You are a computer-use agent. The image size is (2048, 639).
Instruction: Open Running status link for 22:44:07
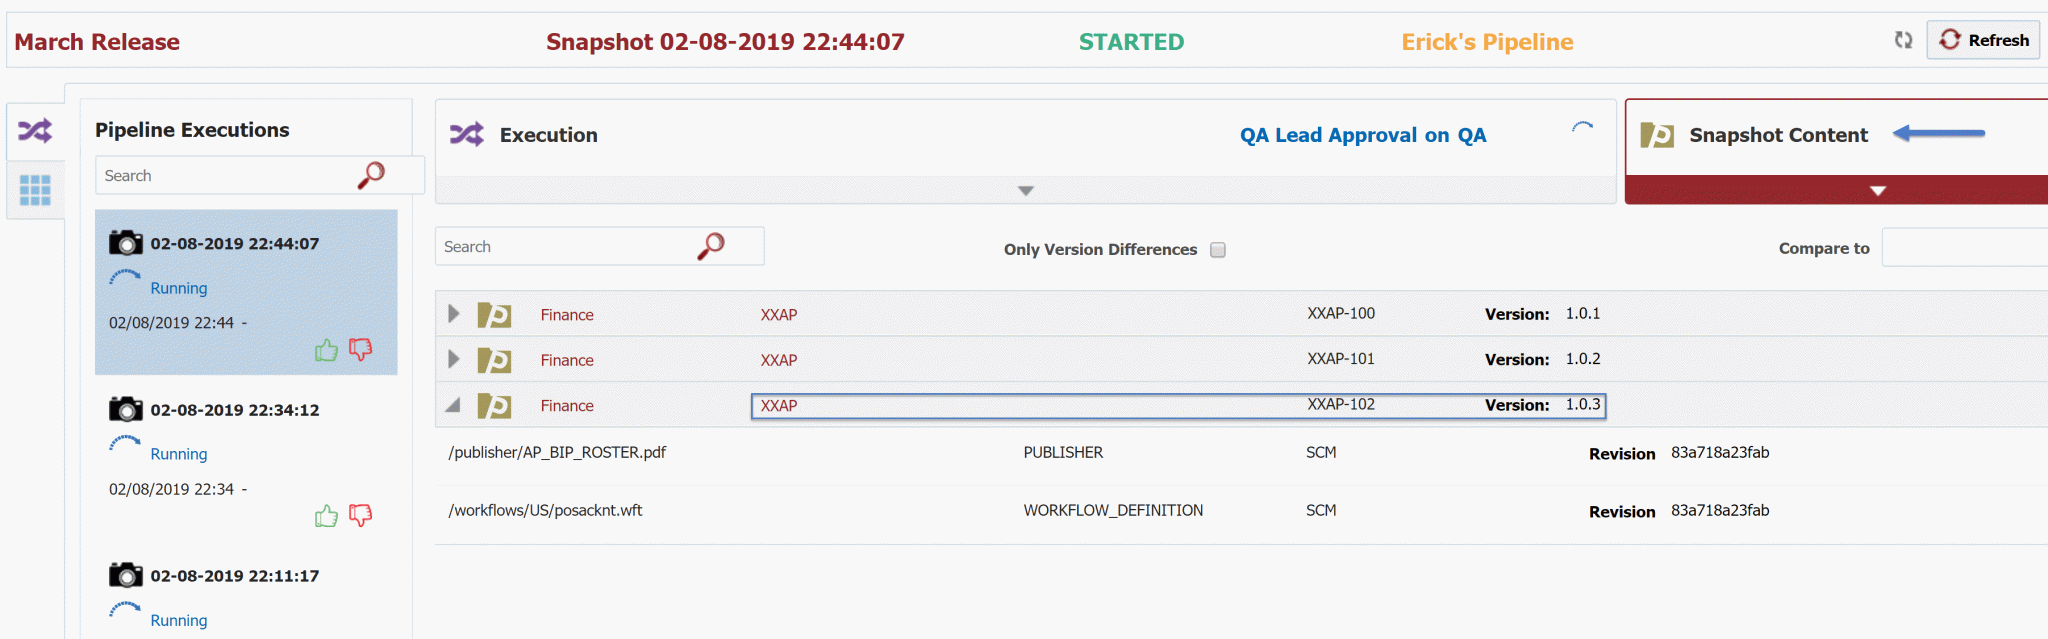click(x=179, y=288)
